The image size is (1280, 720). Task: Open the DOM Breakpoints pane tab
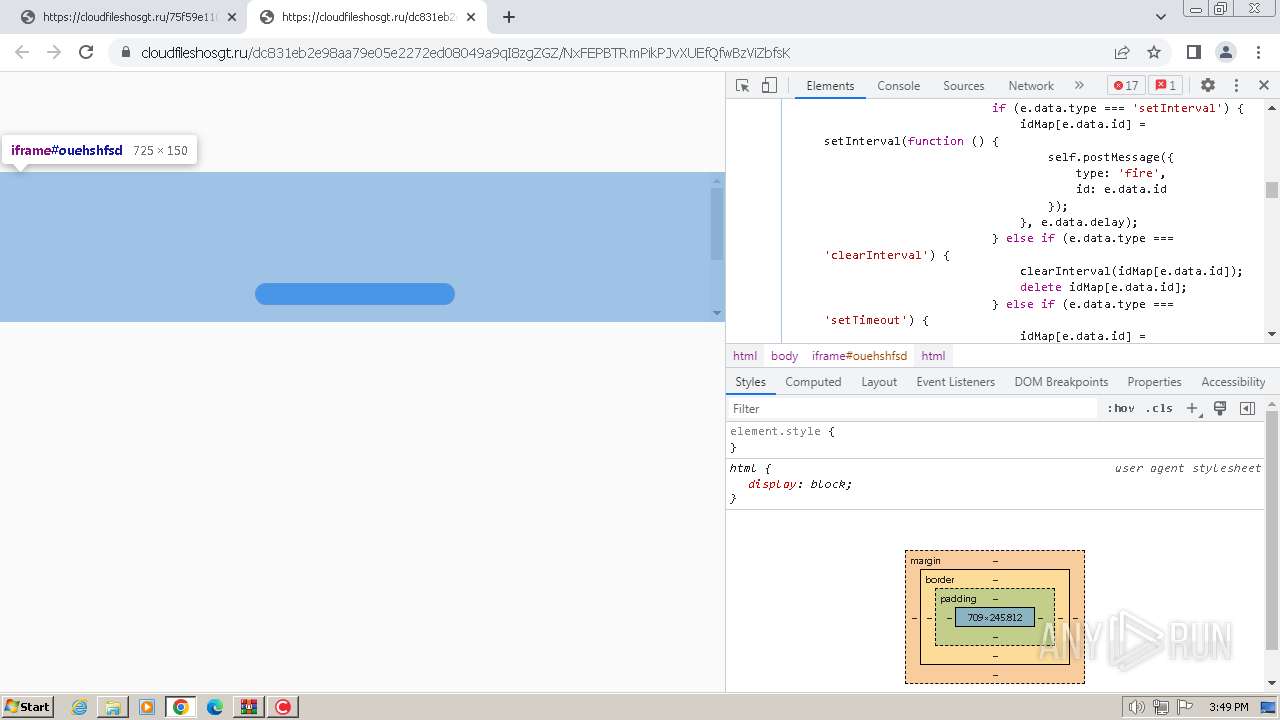1061,382
